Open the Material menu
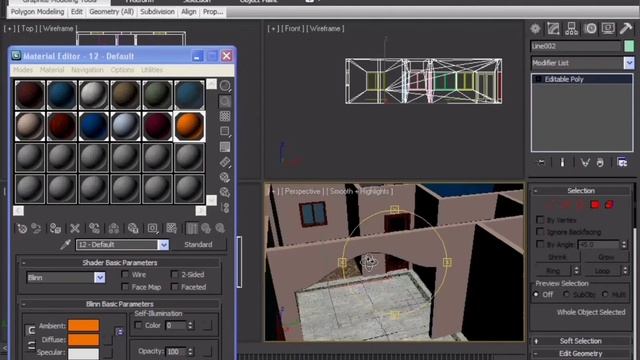The image size is (640, 360). point(52,70)
